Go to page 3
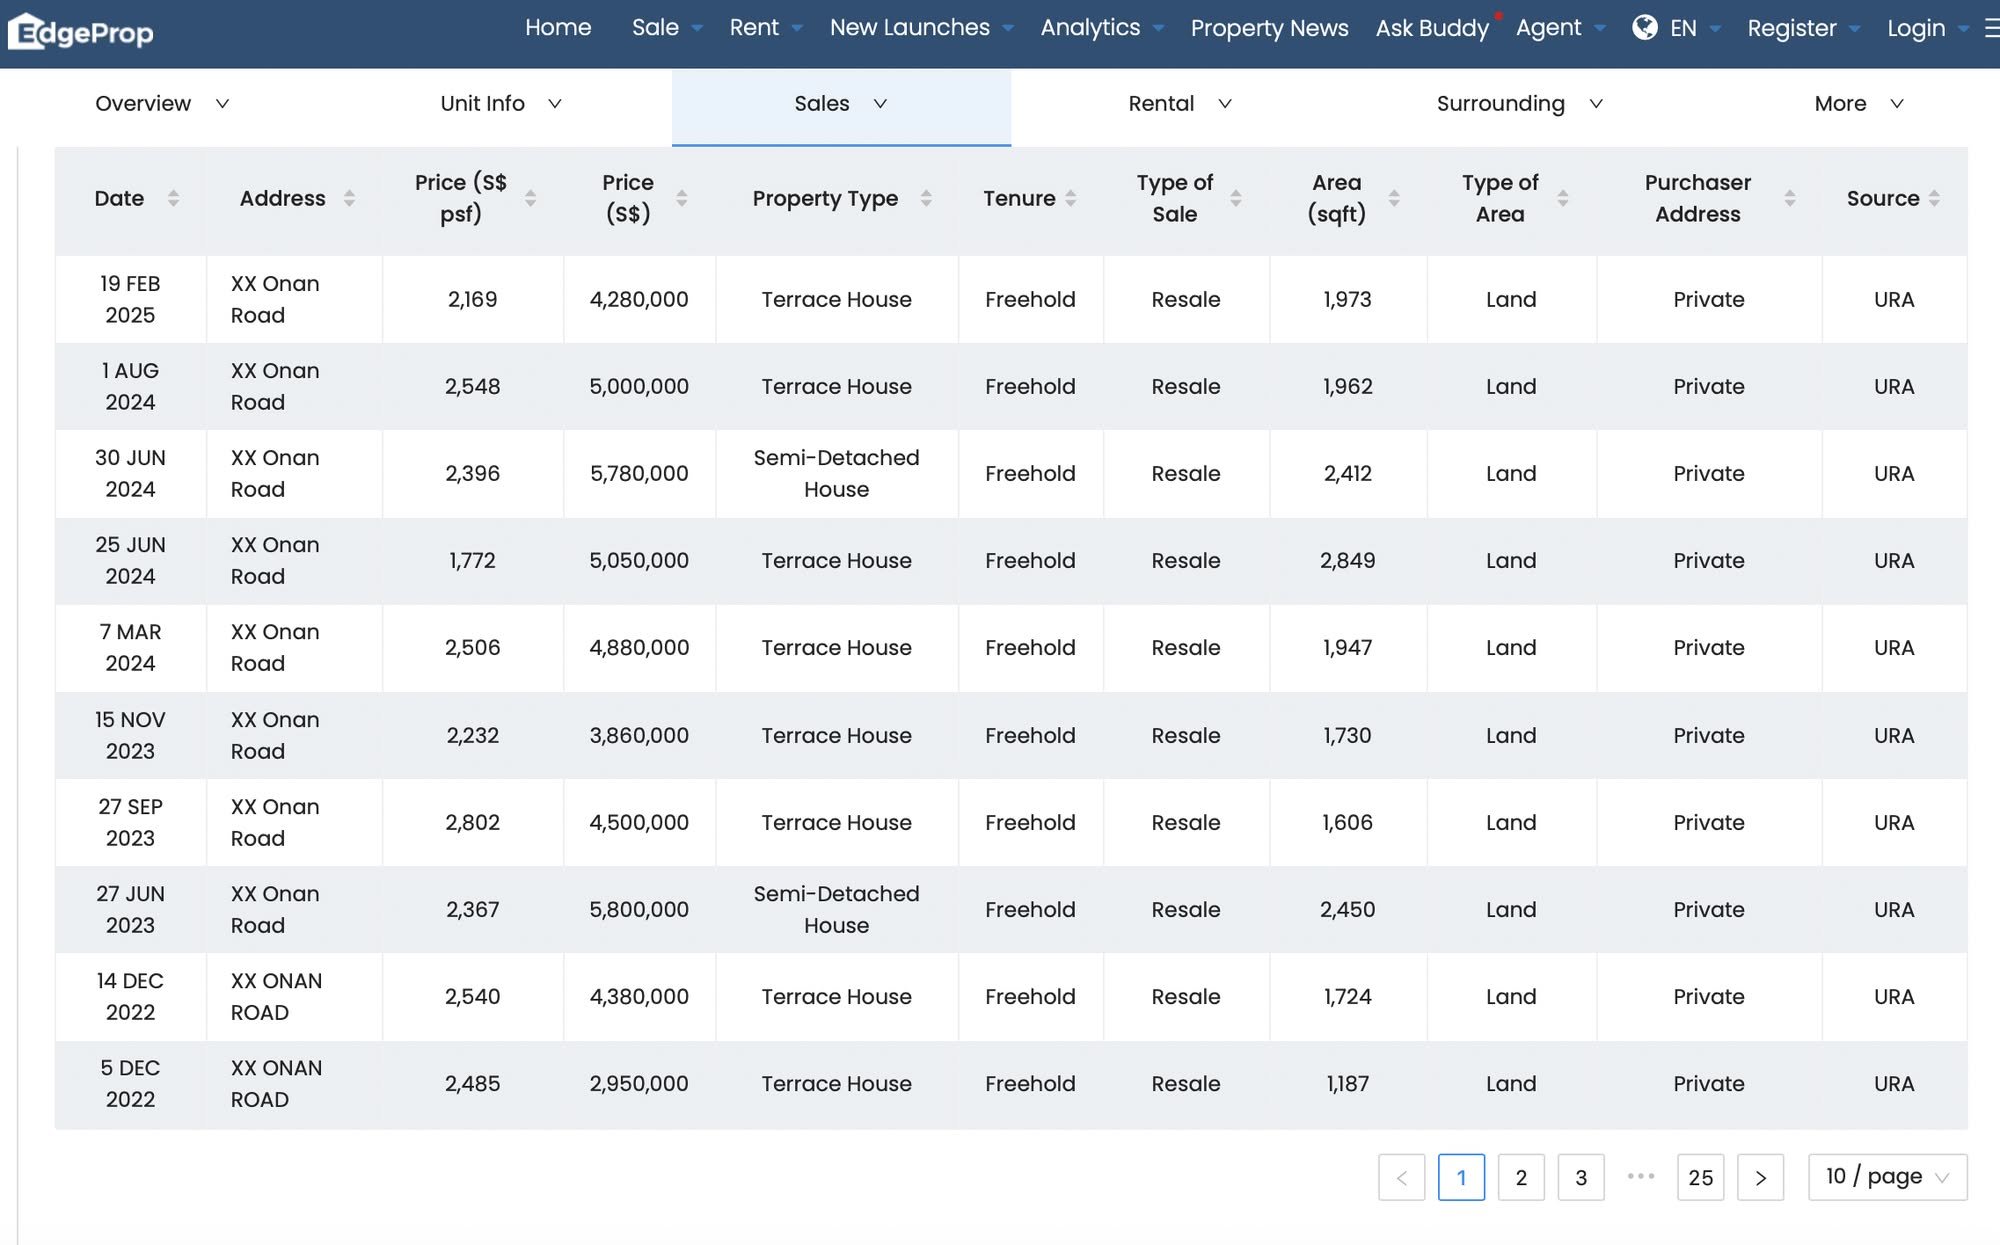 tap(1581, 1177)
